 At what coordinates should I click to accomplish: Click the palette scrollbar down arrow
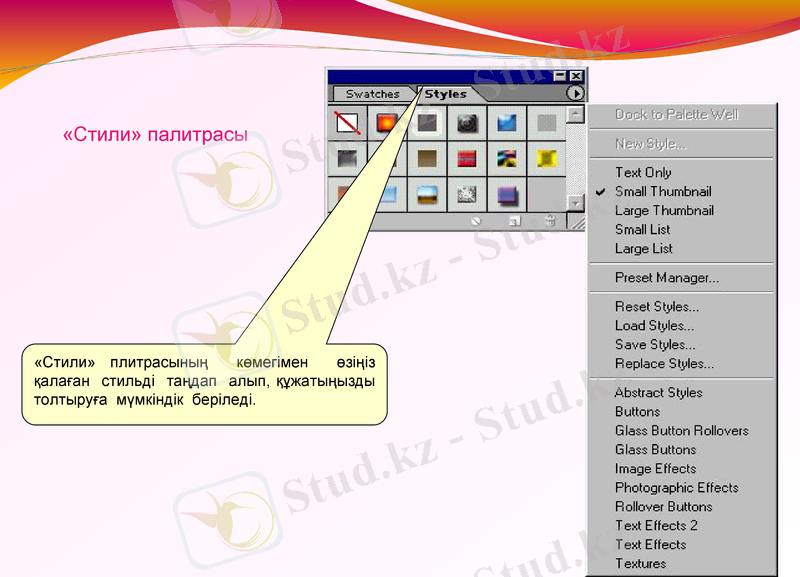click(574, 202)
